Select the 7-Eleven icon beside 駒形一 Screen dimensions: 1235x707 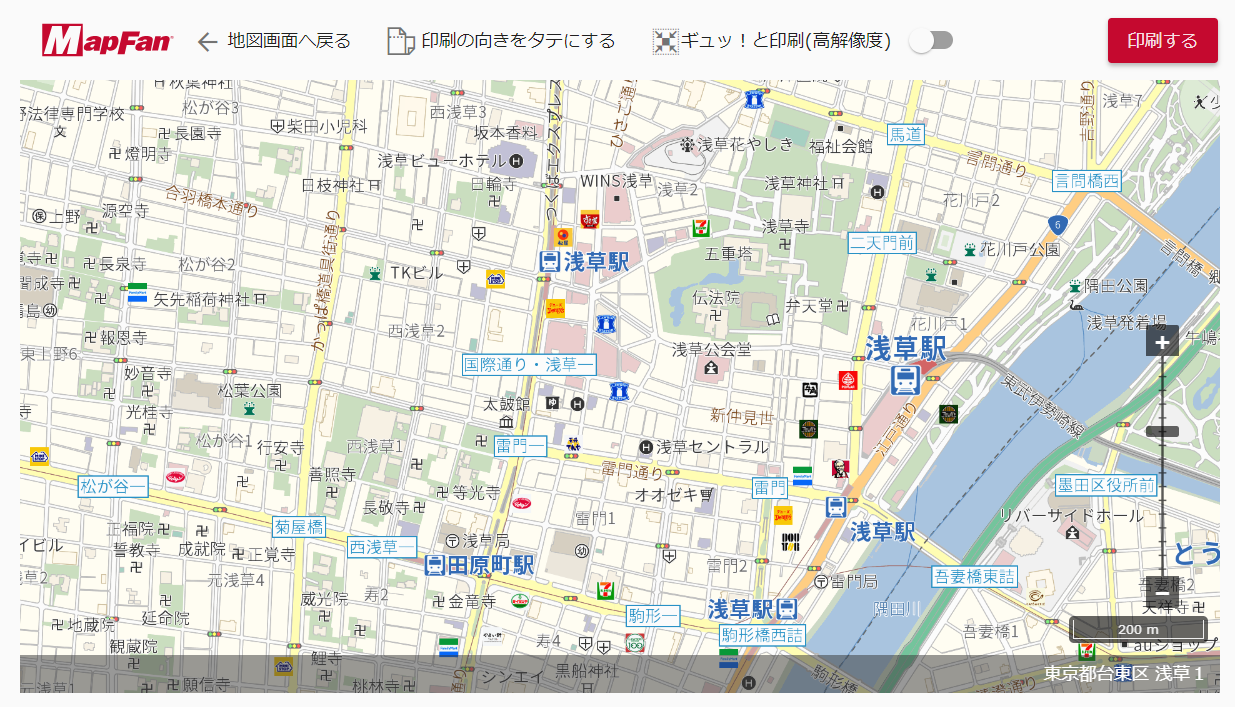[606, 590]
